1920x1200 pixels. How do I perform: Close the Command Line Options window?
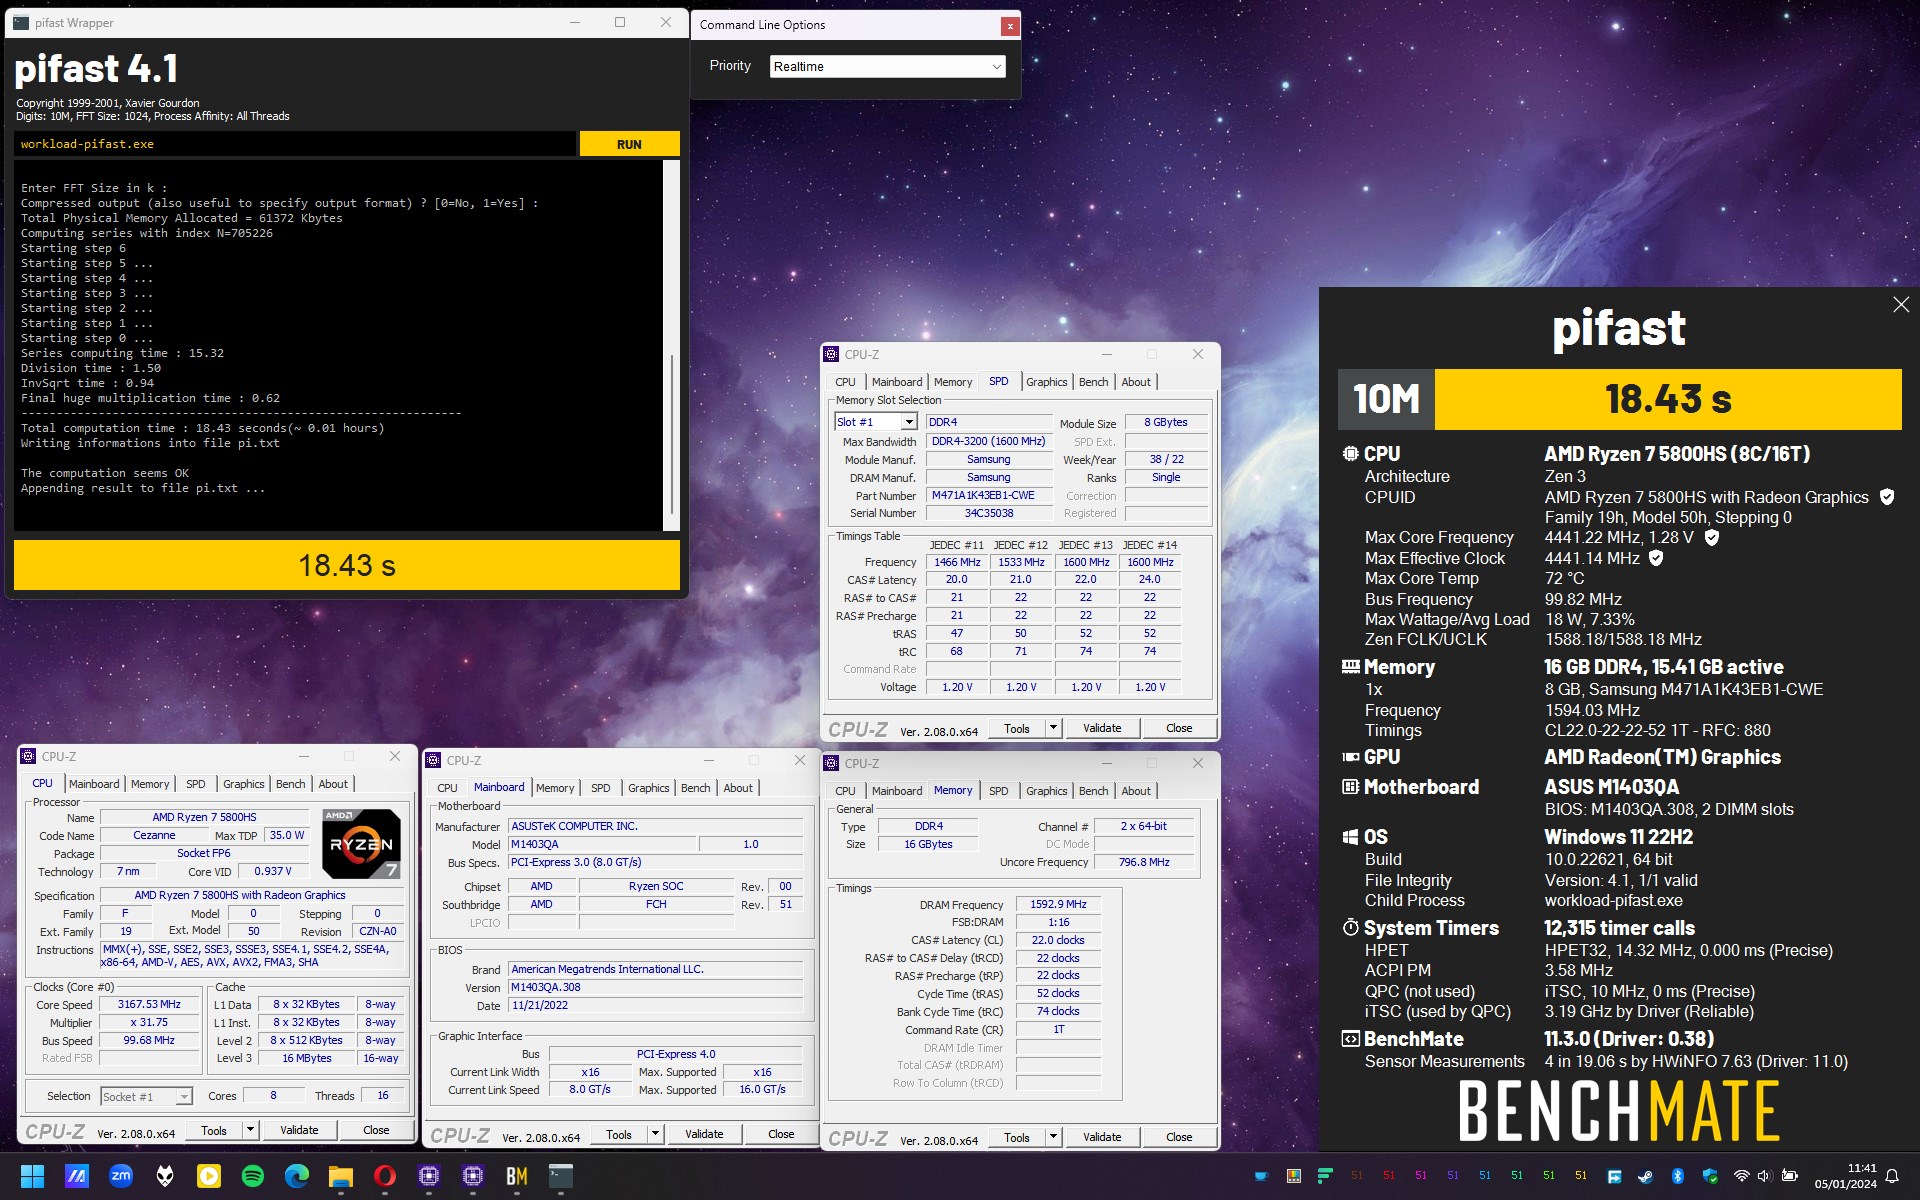point(1010,26)
